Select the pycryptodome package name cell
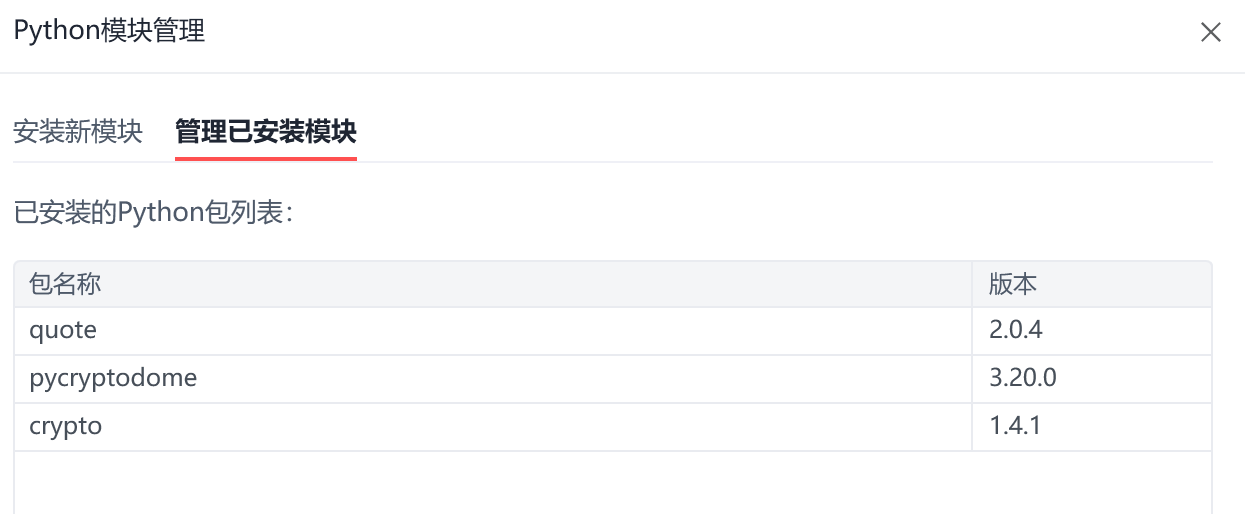Screen dimensions: 1245x514 point(493,379)
